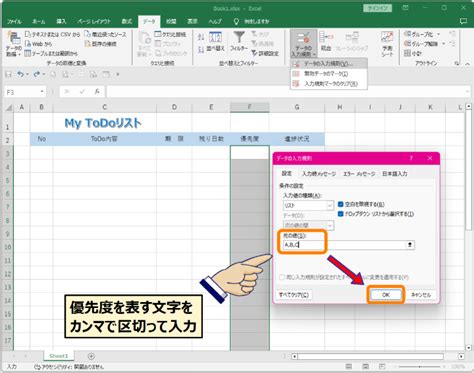Open the 予測シート forecast icon

point(387,43)
